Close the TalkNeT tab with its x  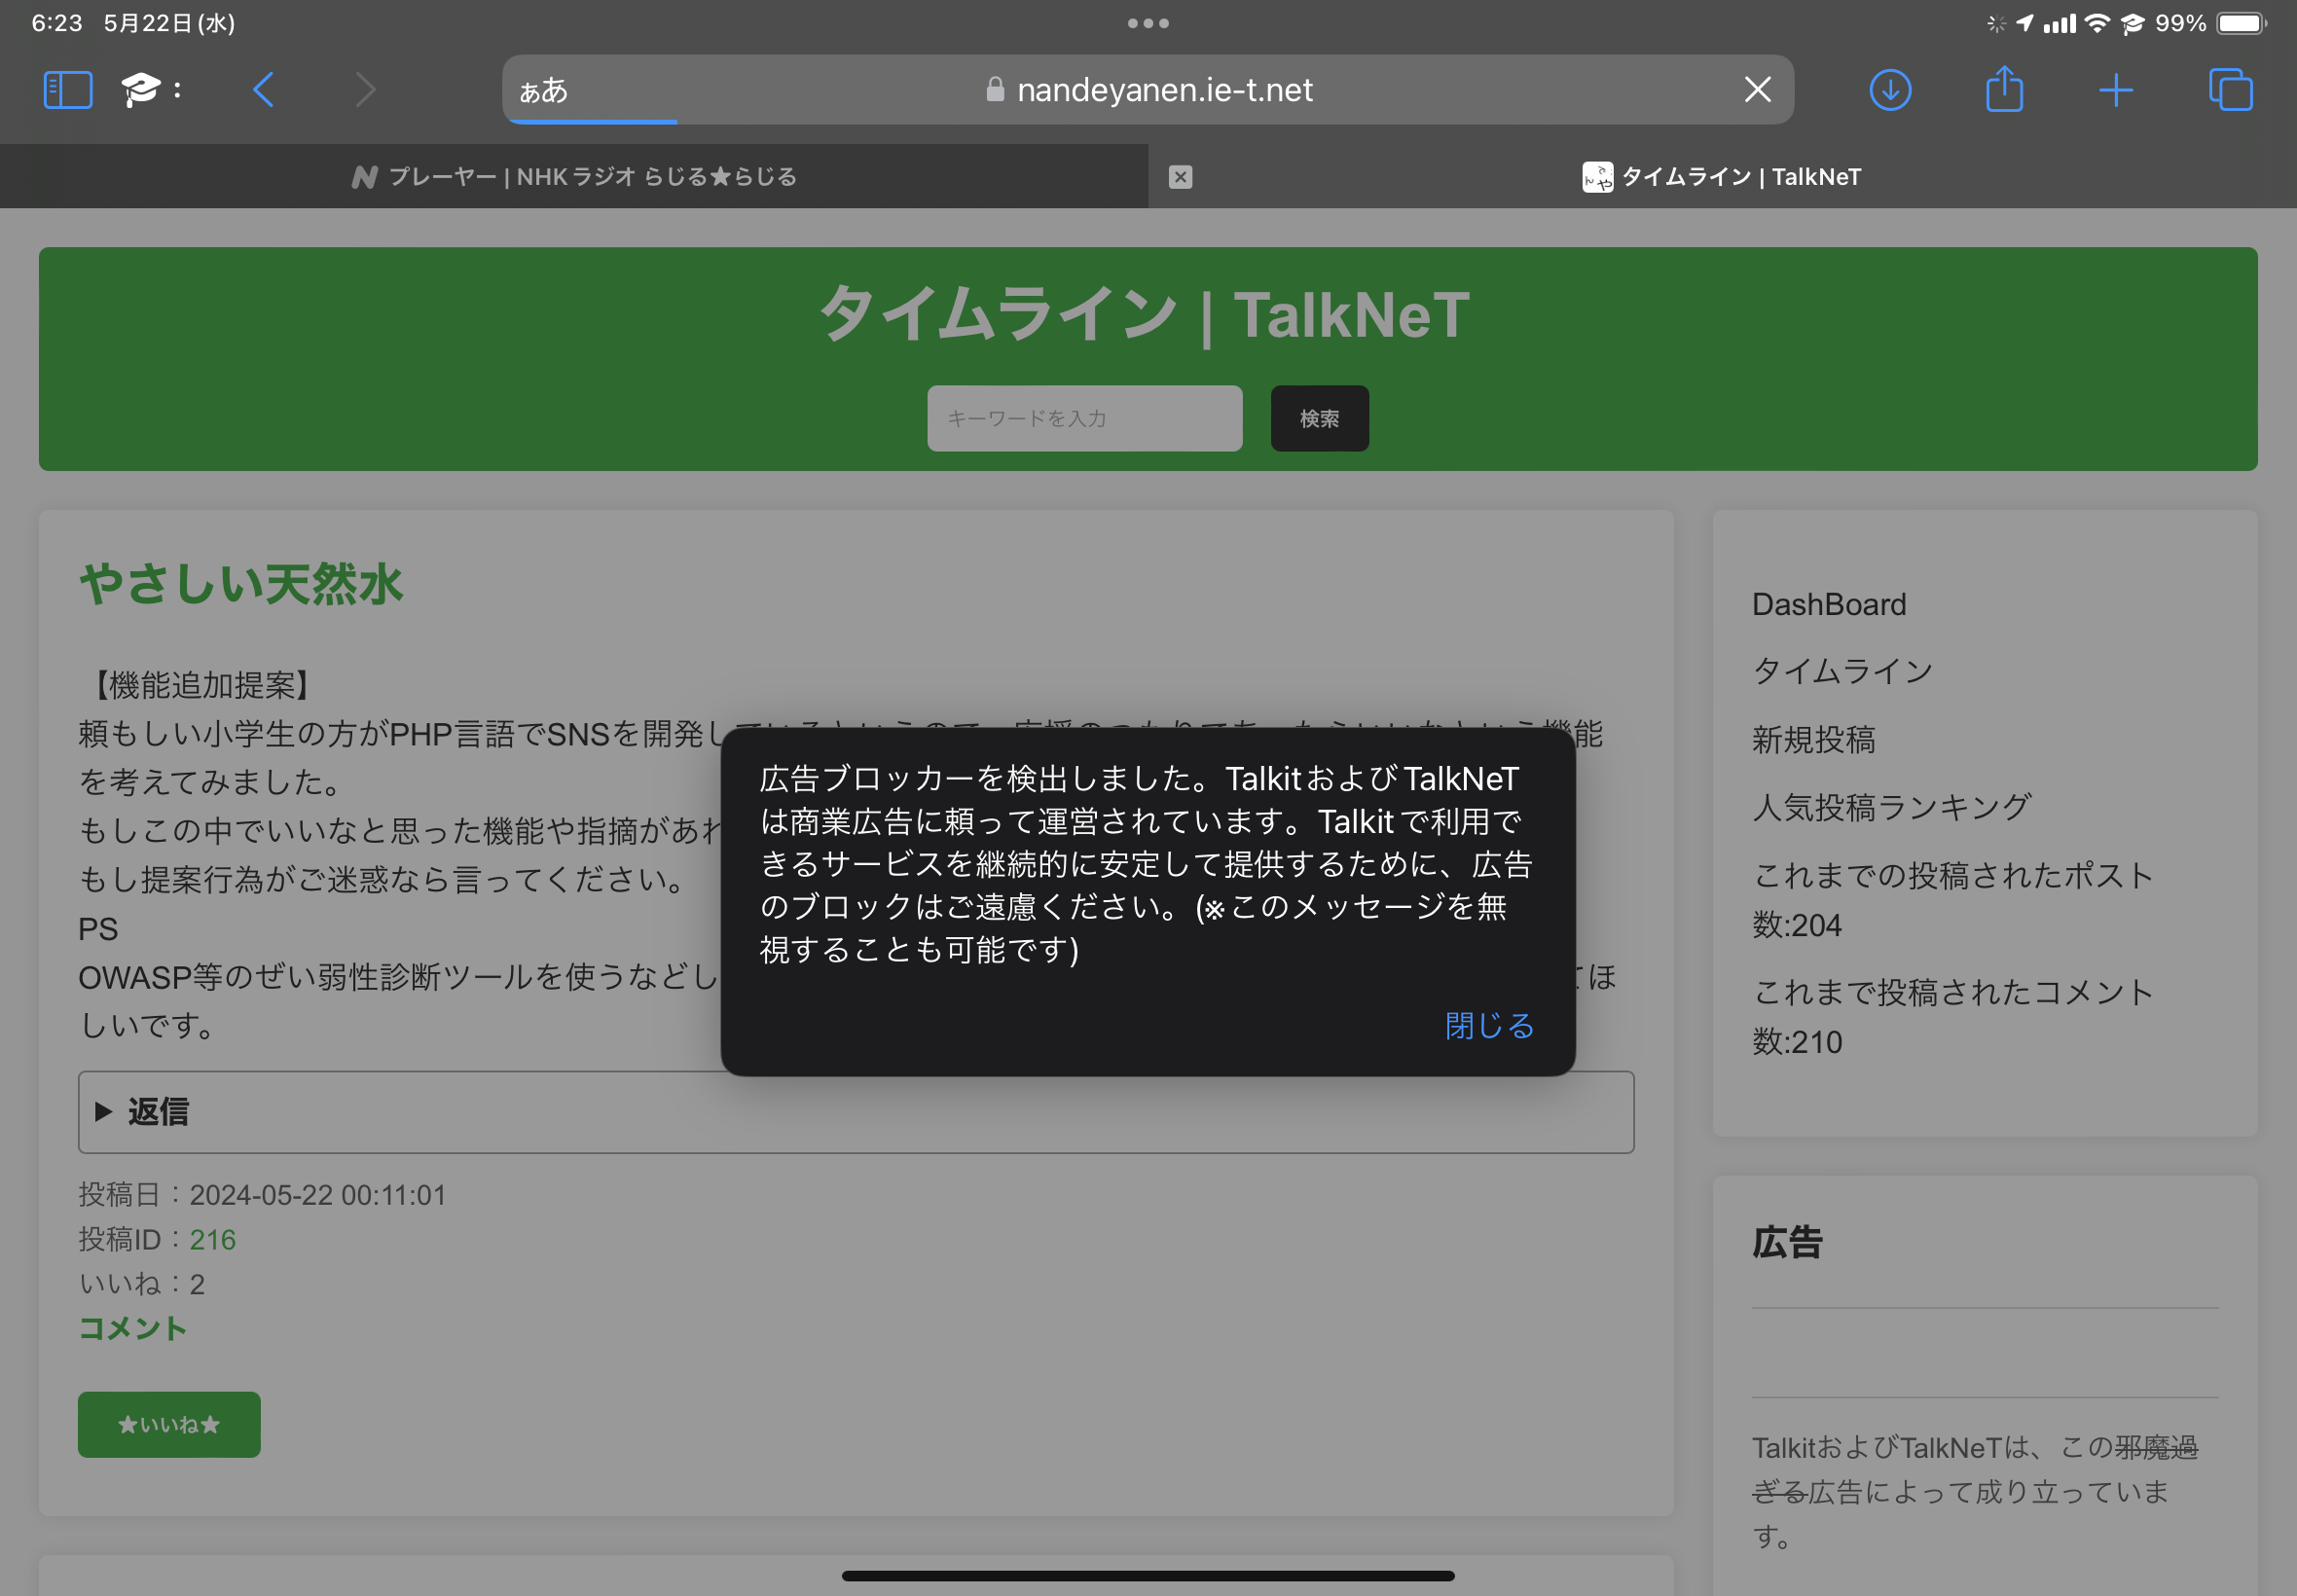click(x=1180, y=177)
